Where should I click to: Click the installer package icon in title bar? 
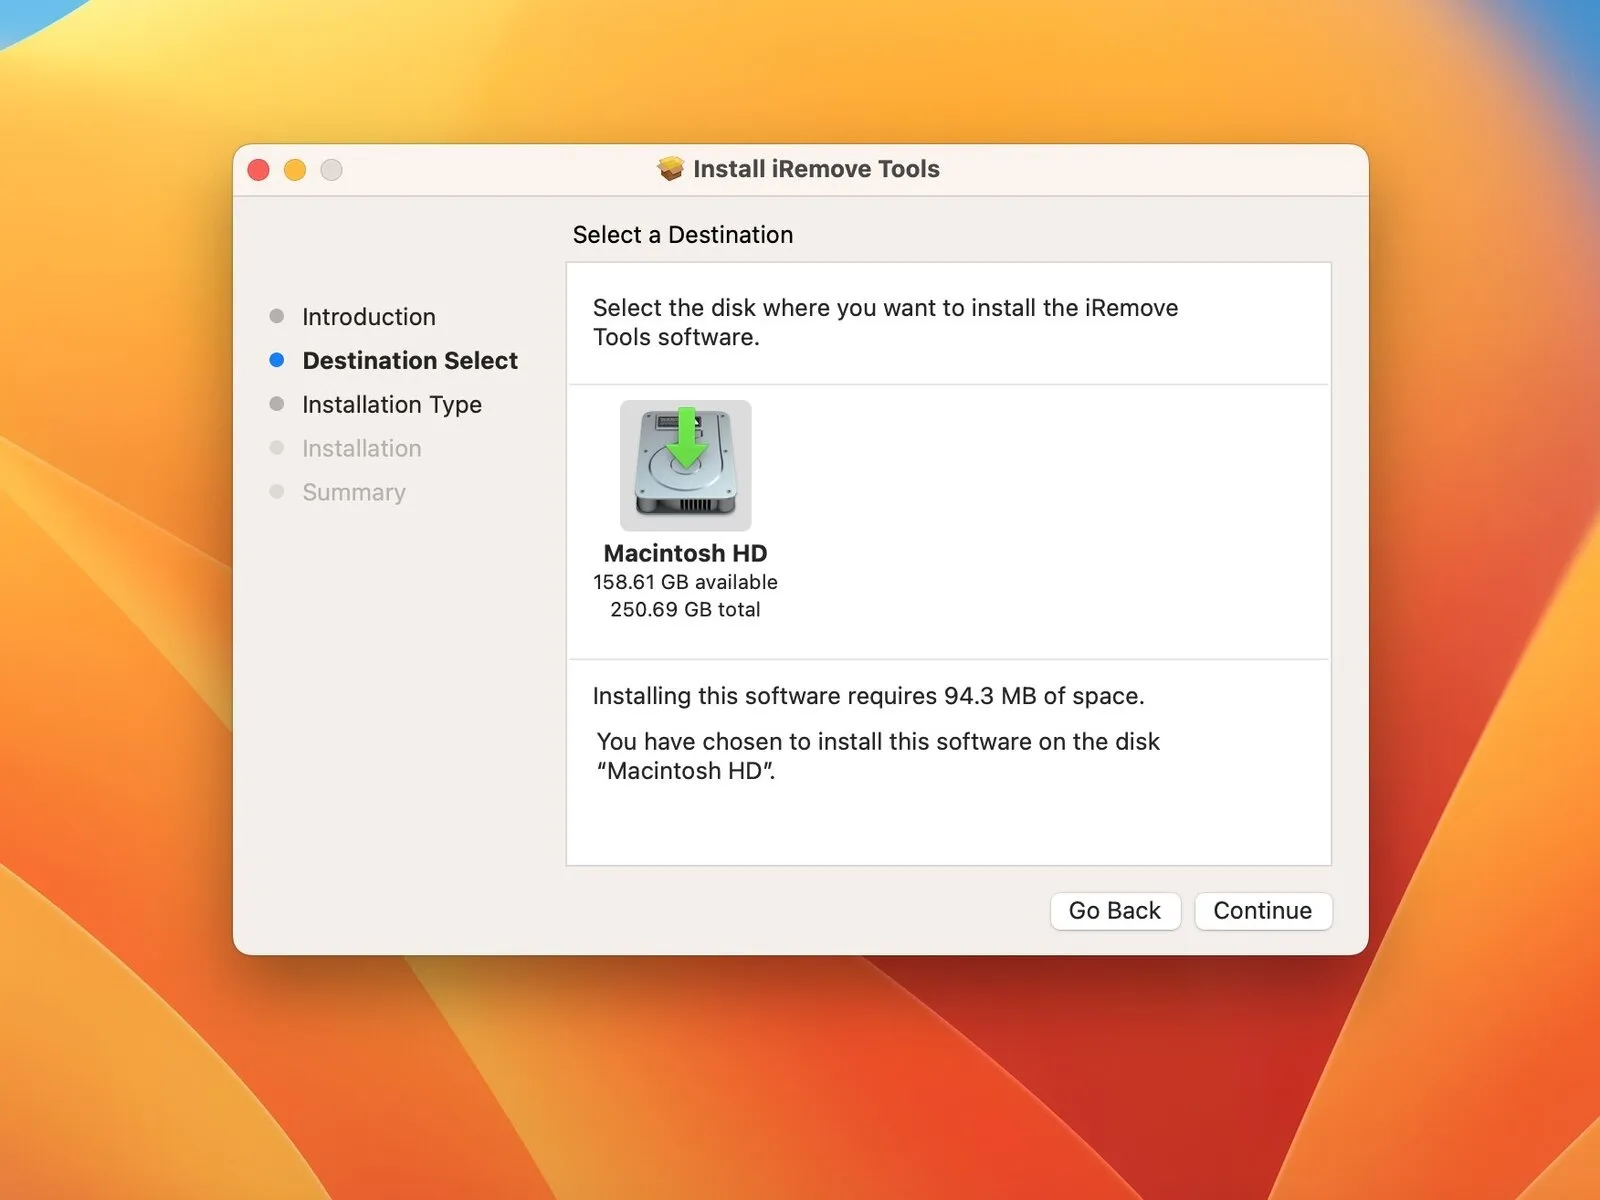[x=670, y=169]
